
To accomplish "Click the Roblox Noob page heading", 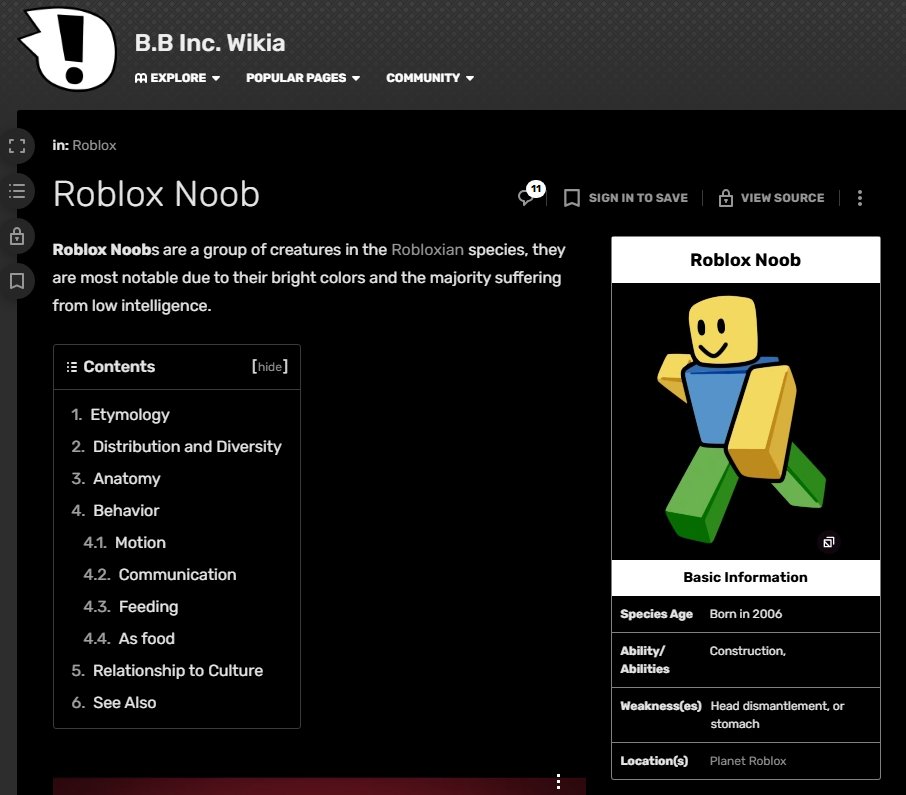I will click(x=156, y=194).
